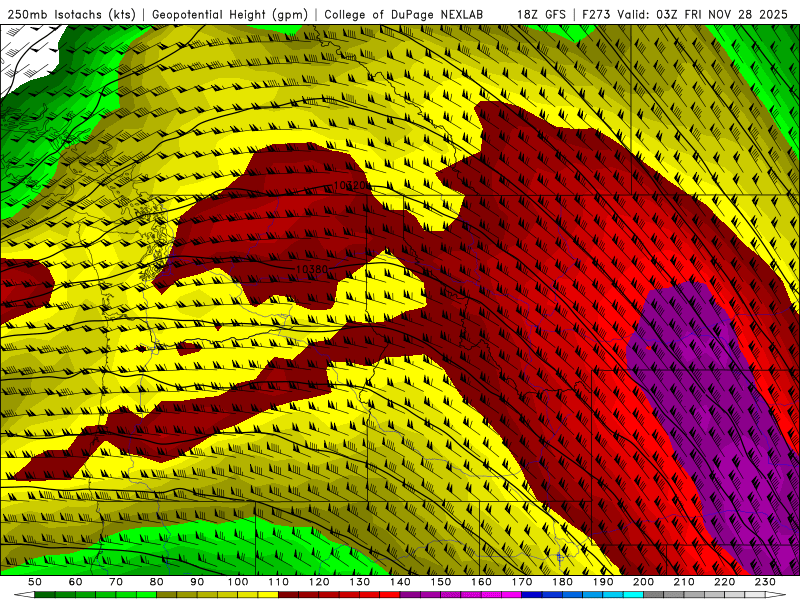Click the colorbar value 170
800x600 pixels.
coord(522,582)
